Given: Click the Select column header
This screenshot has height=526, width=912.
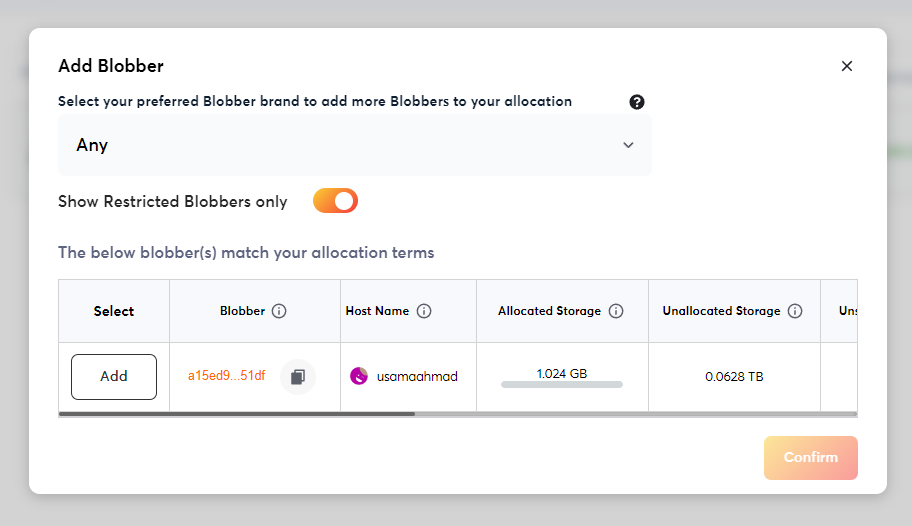Looking at the screenshot, I should (114, 311).
